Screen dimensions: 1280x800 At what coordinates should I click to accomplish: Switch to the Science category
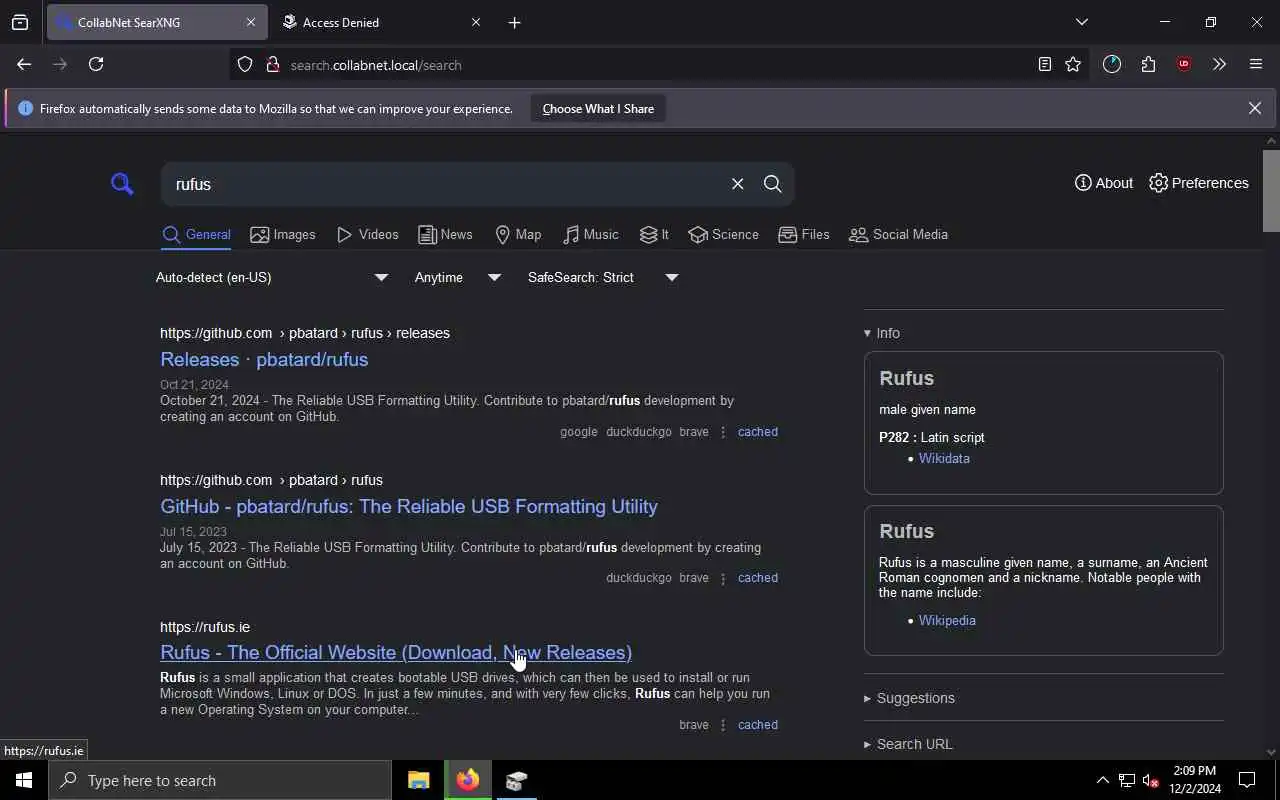723,235
